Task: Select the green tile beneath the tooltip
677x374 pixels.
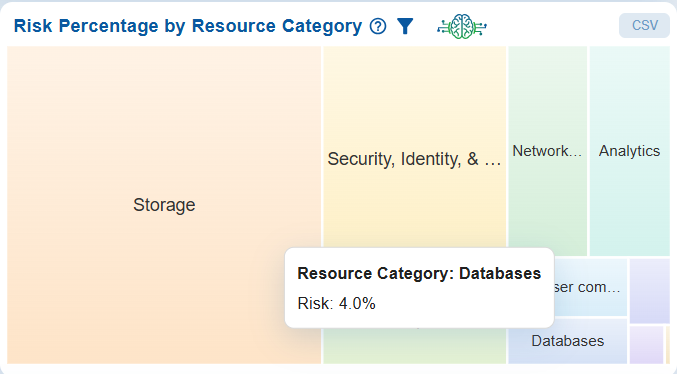Action: click(x=414, y=346)
